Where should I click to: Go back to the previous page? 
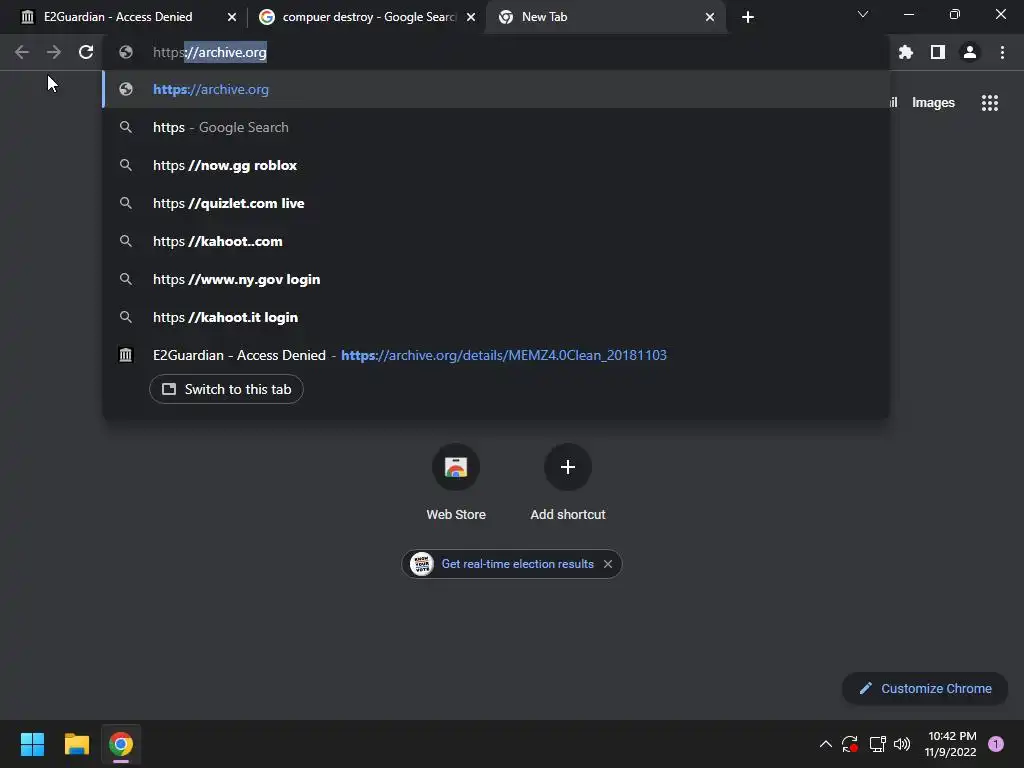[22, 52]
